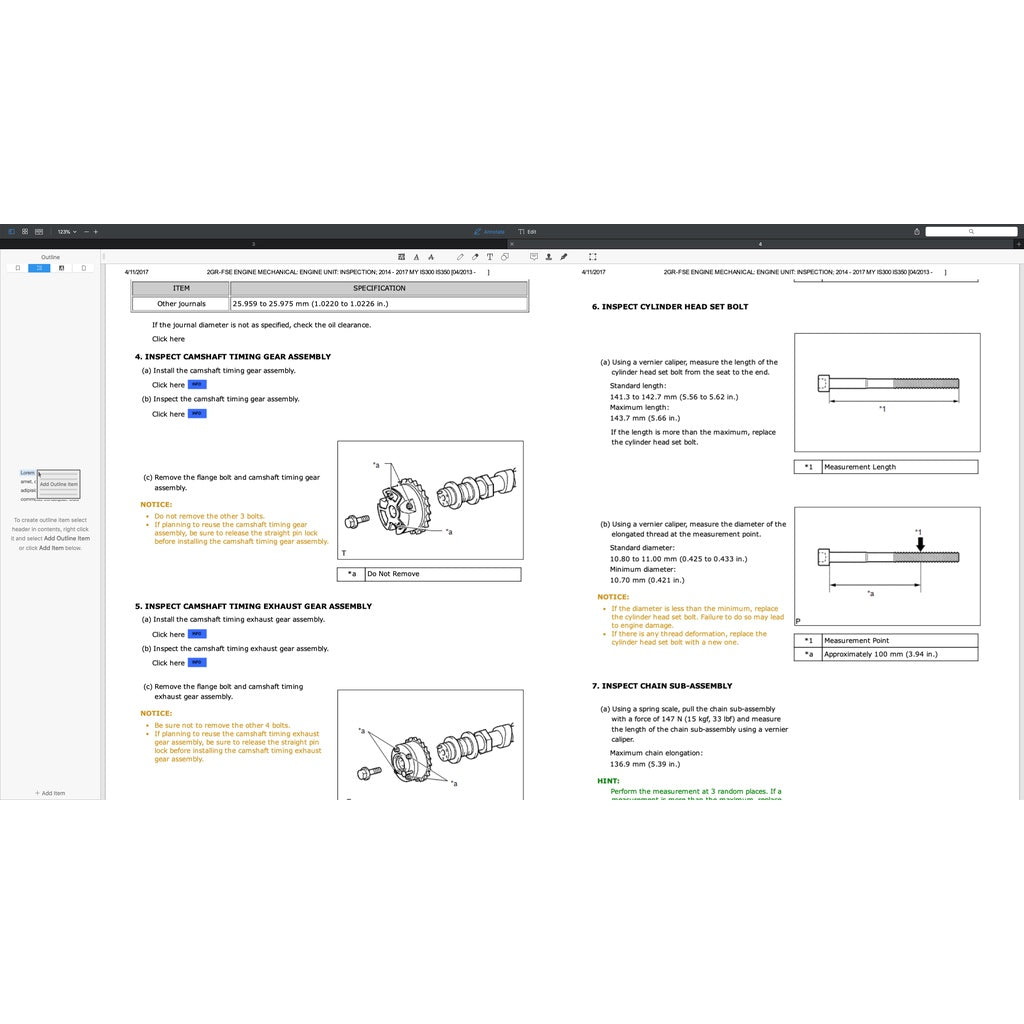Toggle the sidebar panel view icon
Screen dimensions: 1024x1024
[11, 231]
